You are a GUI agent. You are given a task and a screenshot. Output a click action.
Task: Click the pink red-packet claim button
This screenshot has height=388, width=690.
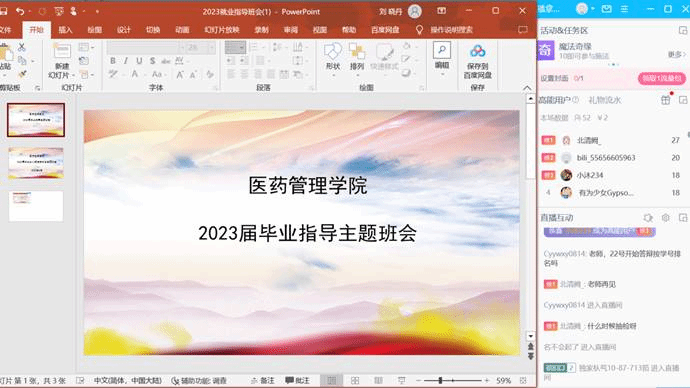[x=662, y=78]
